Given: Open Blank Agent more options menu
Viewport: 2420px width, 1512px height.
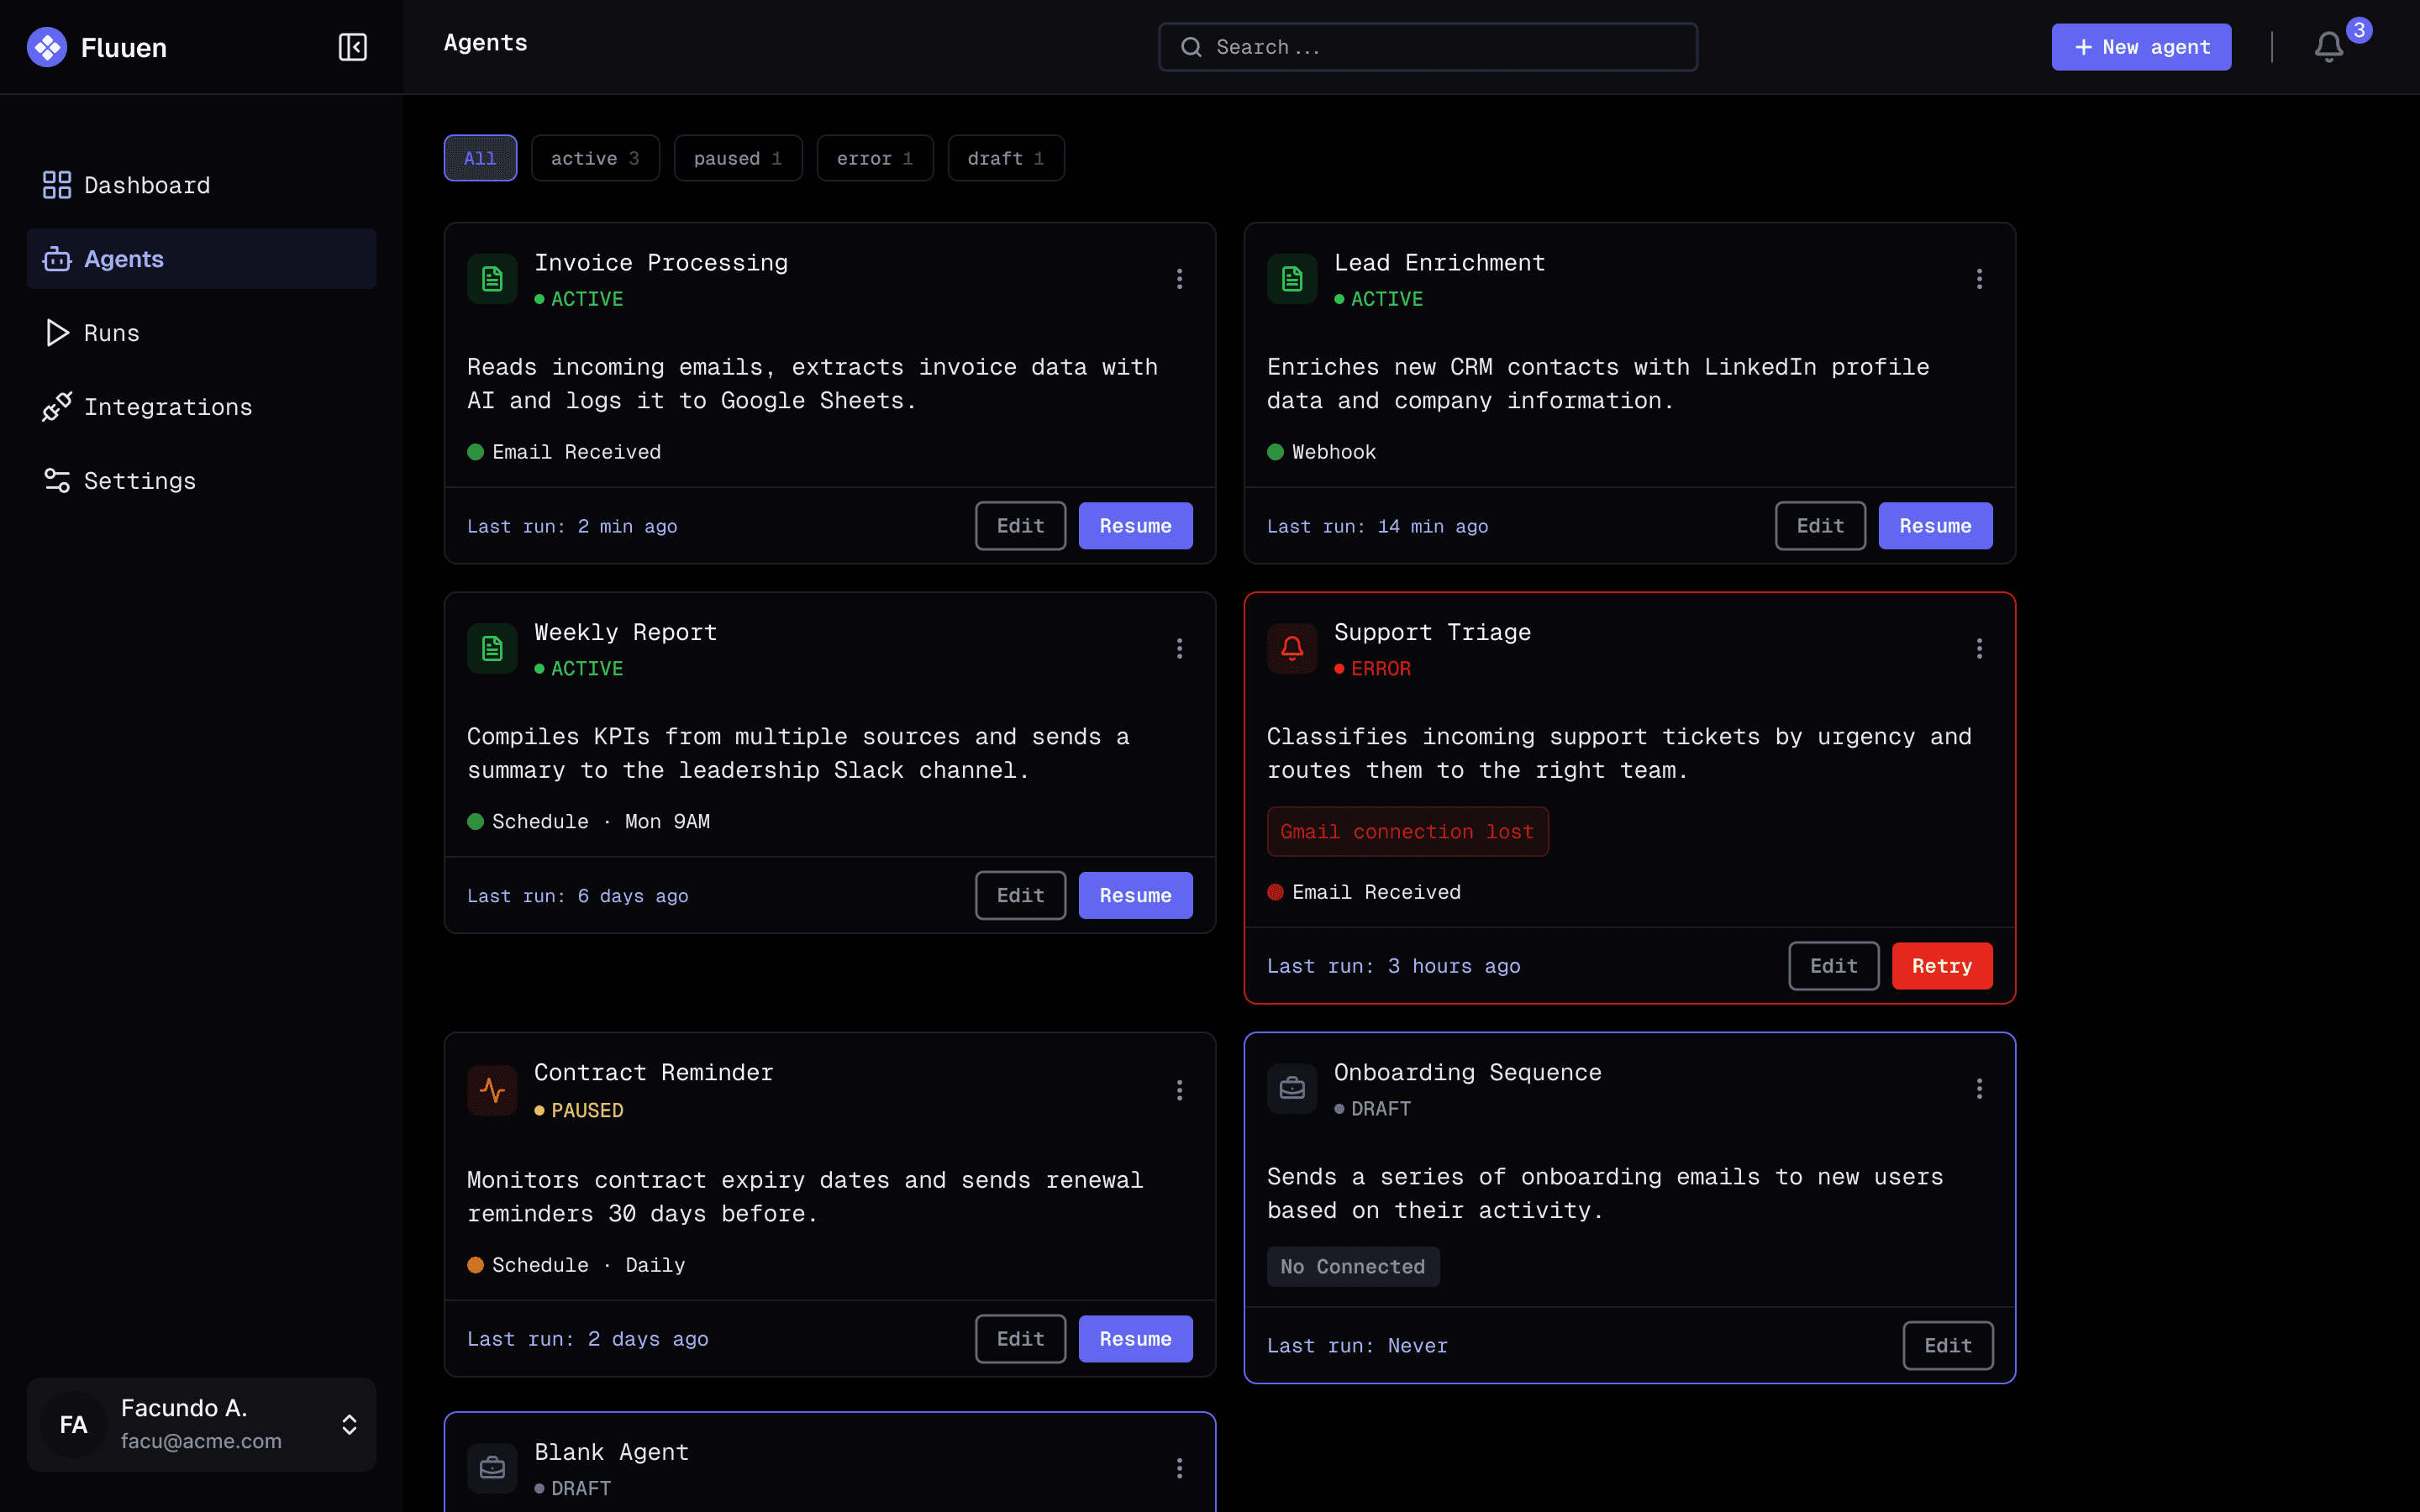Looking at the screenshot, I should tap(1180, 1468).
